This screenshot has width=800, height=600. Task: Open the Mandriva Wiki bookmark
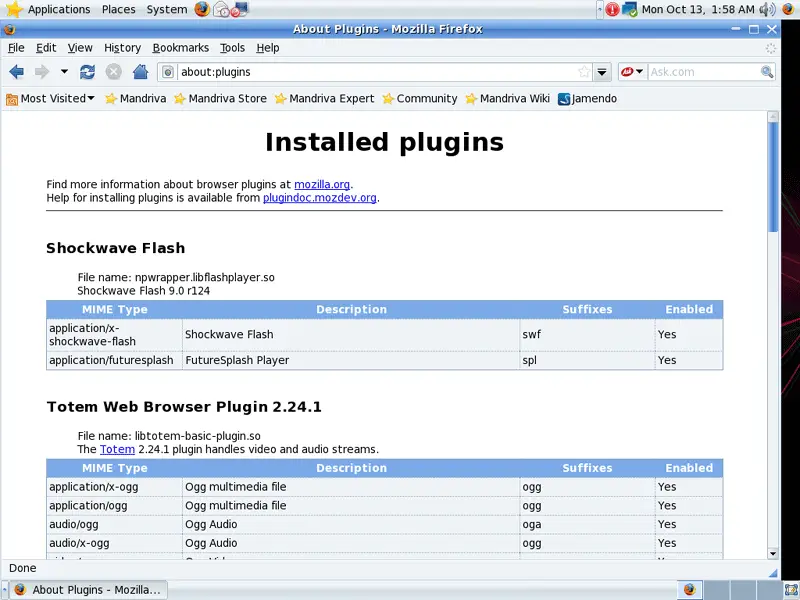(508, 98)
